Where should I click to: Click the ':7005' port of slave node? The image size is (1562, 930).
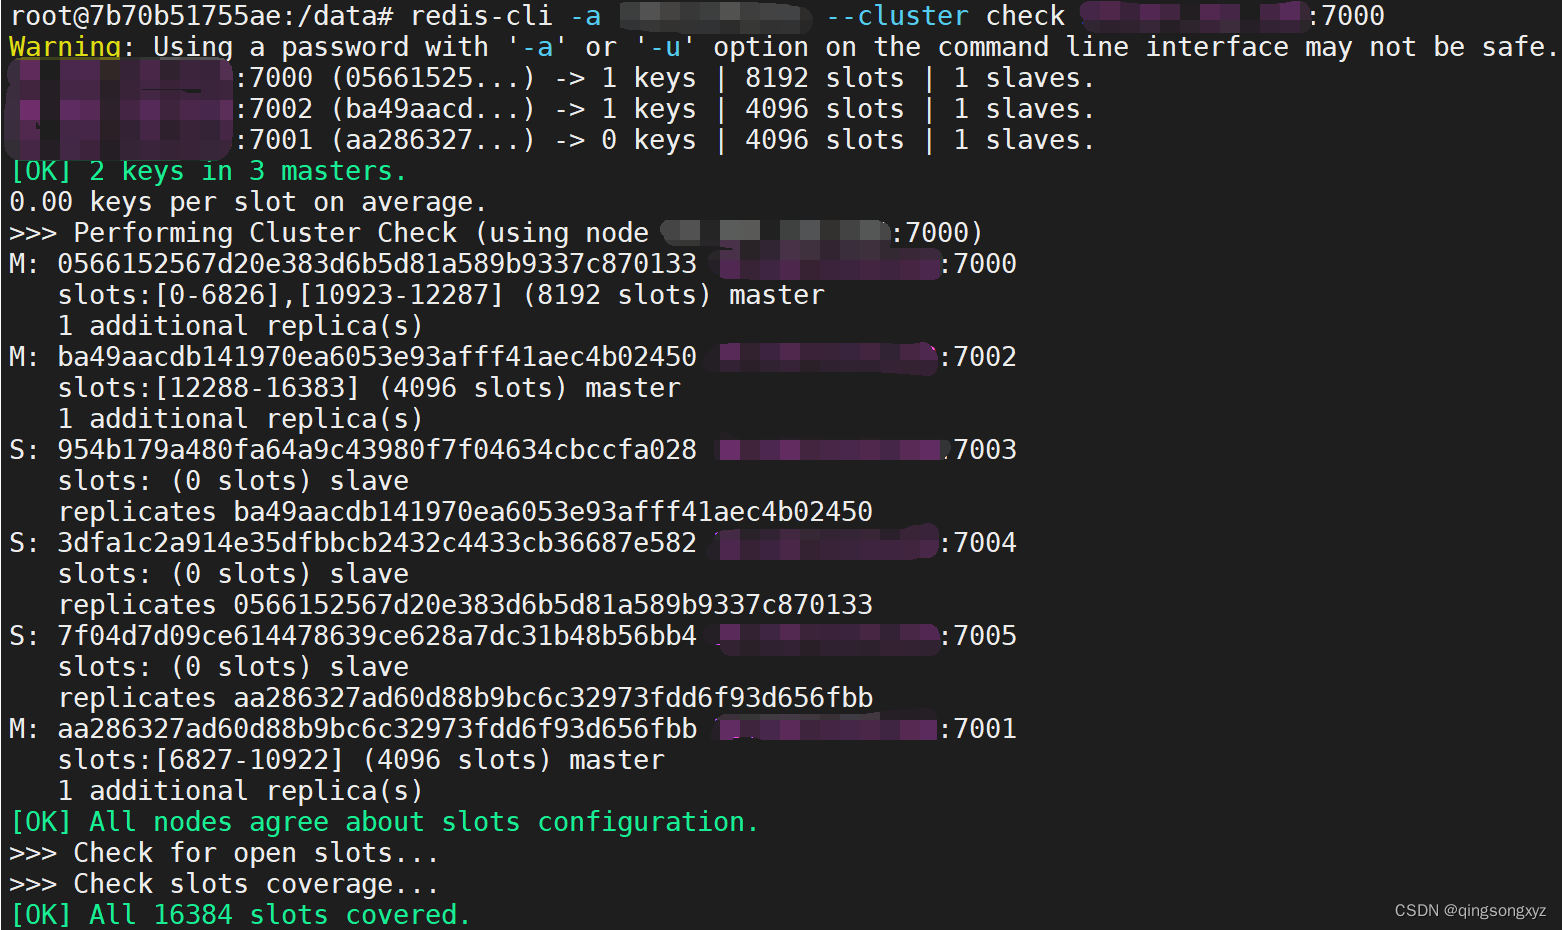coord(979,636)
